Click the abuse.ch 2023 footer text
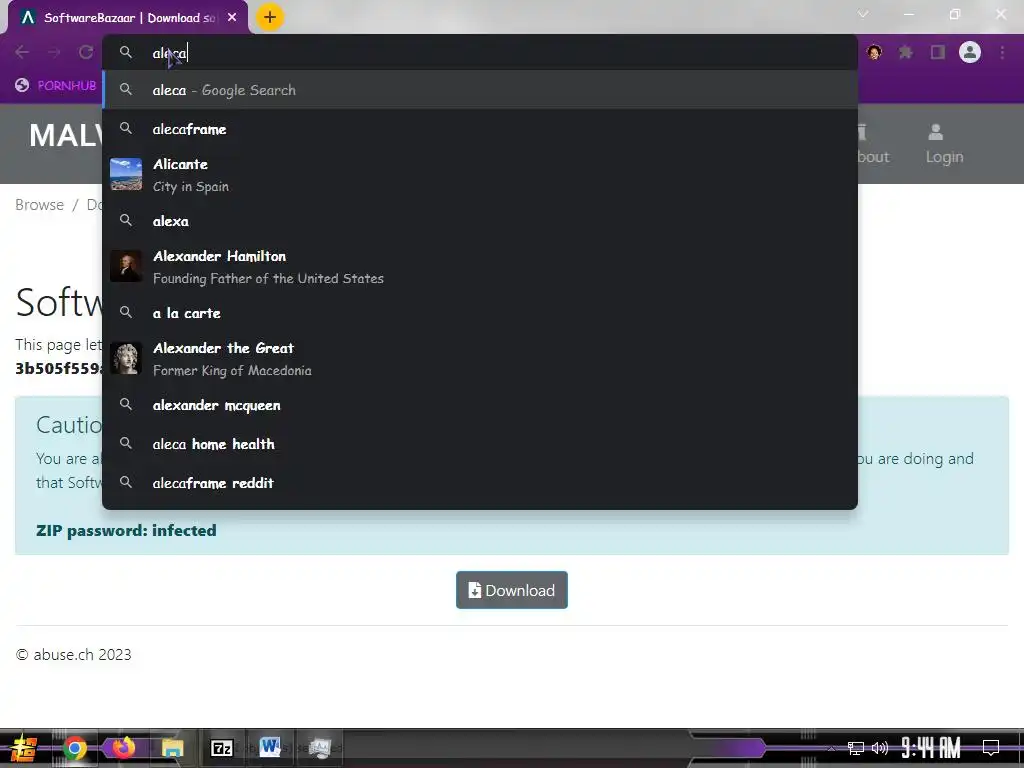Viewport: 1024px width, 768px height. point(74,654)
